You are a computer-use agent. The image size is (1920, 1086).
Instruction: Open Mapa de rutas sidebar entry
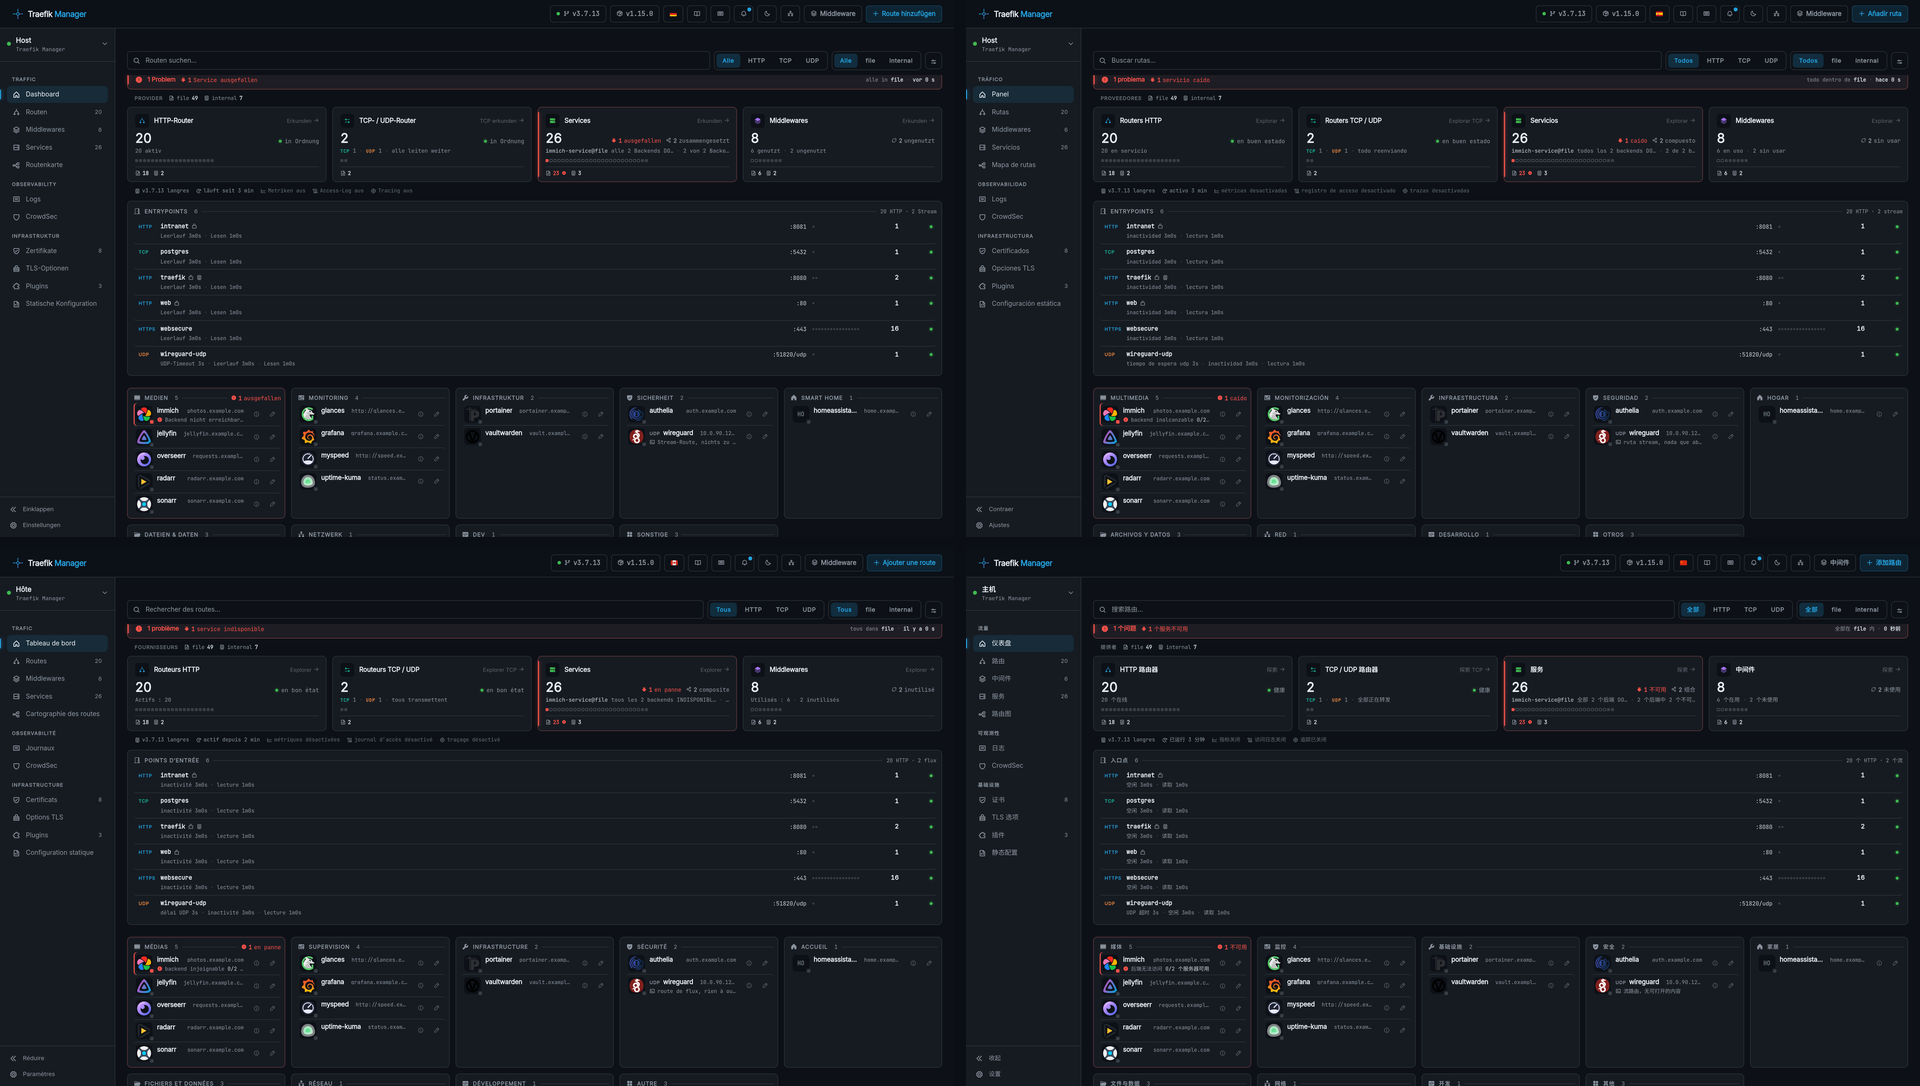(x=1013, y=165)
